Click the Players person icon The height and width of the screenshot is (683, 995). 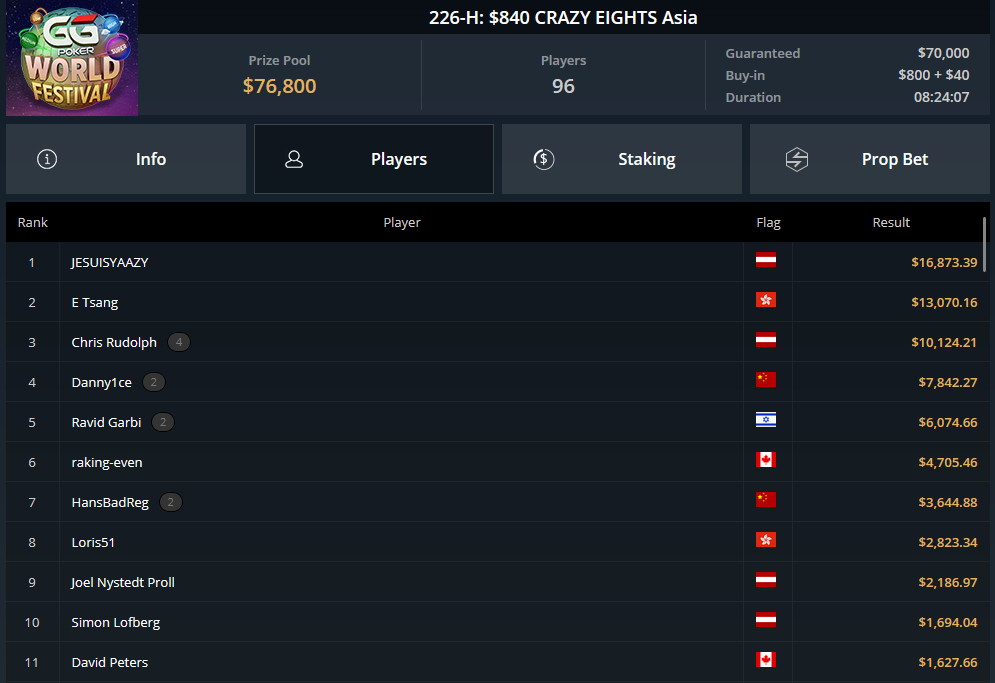[294, 159]
